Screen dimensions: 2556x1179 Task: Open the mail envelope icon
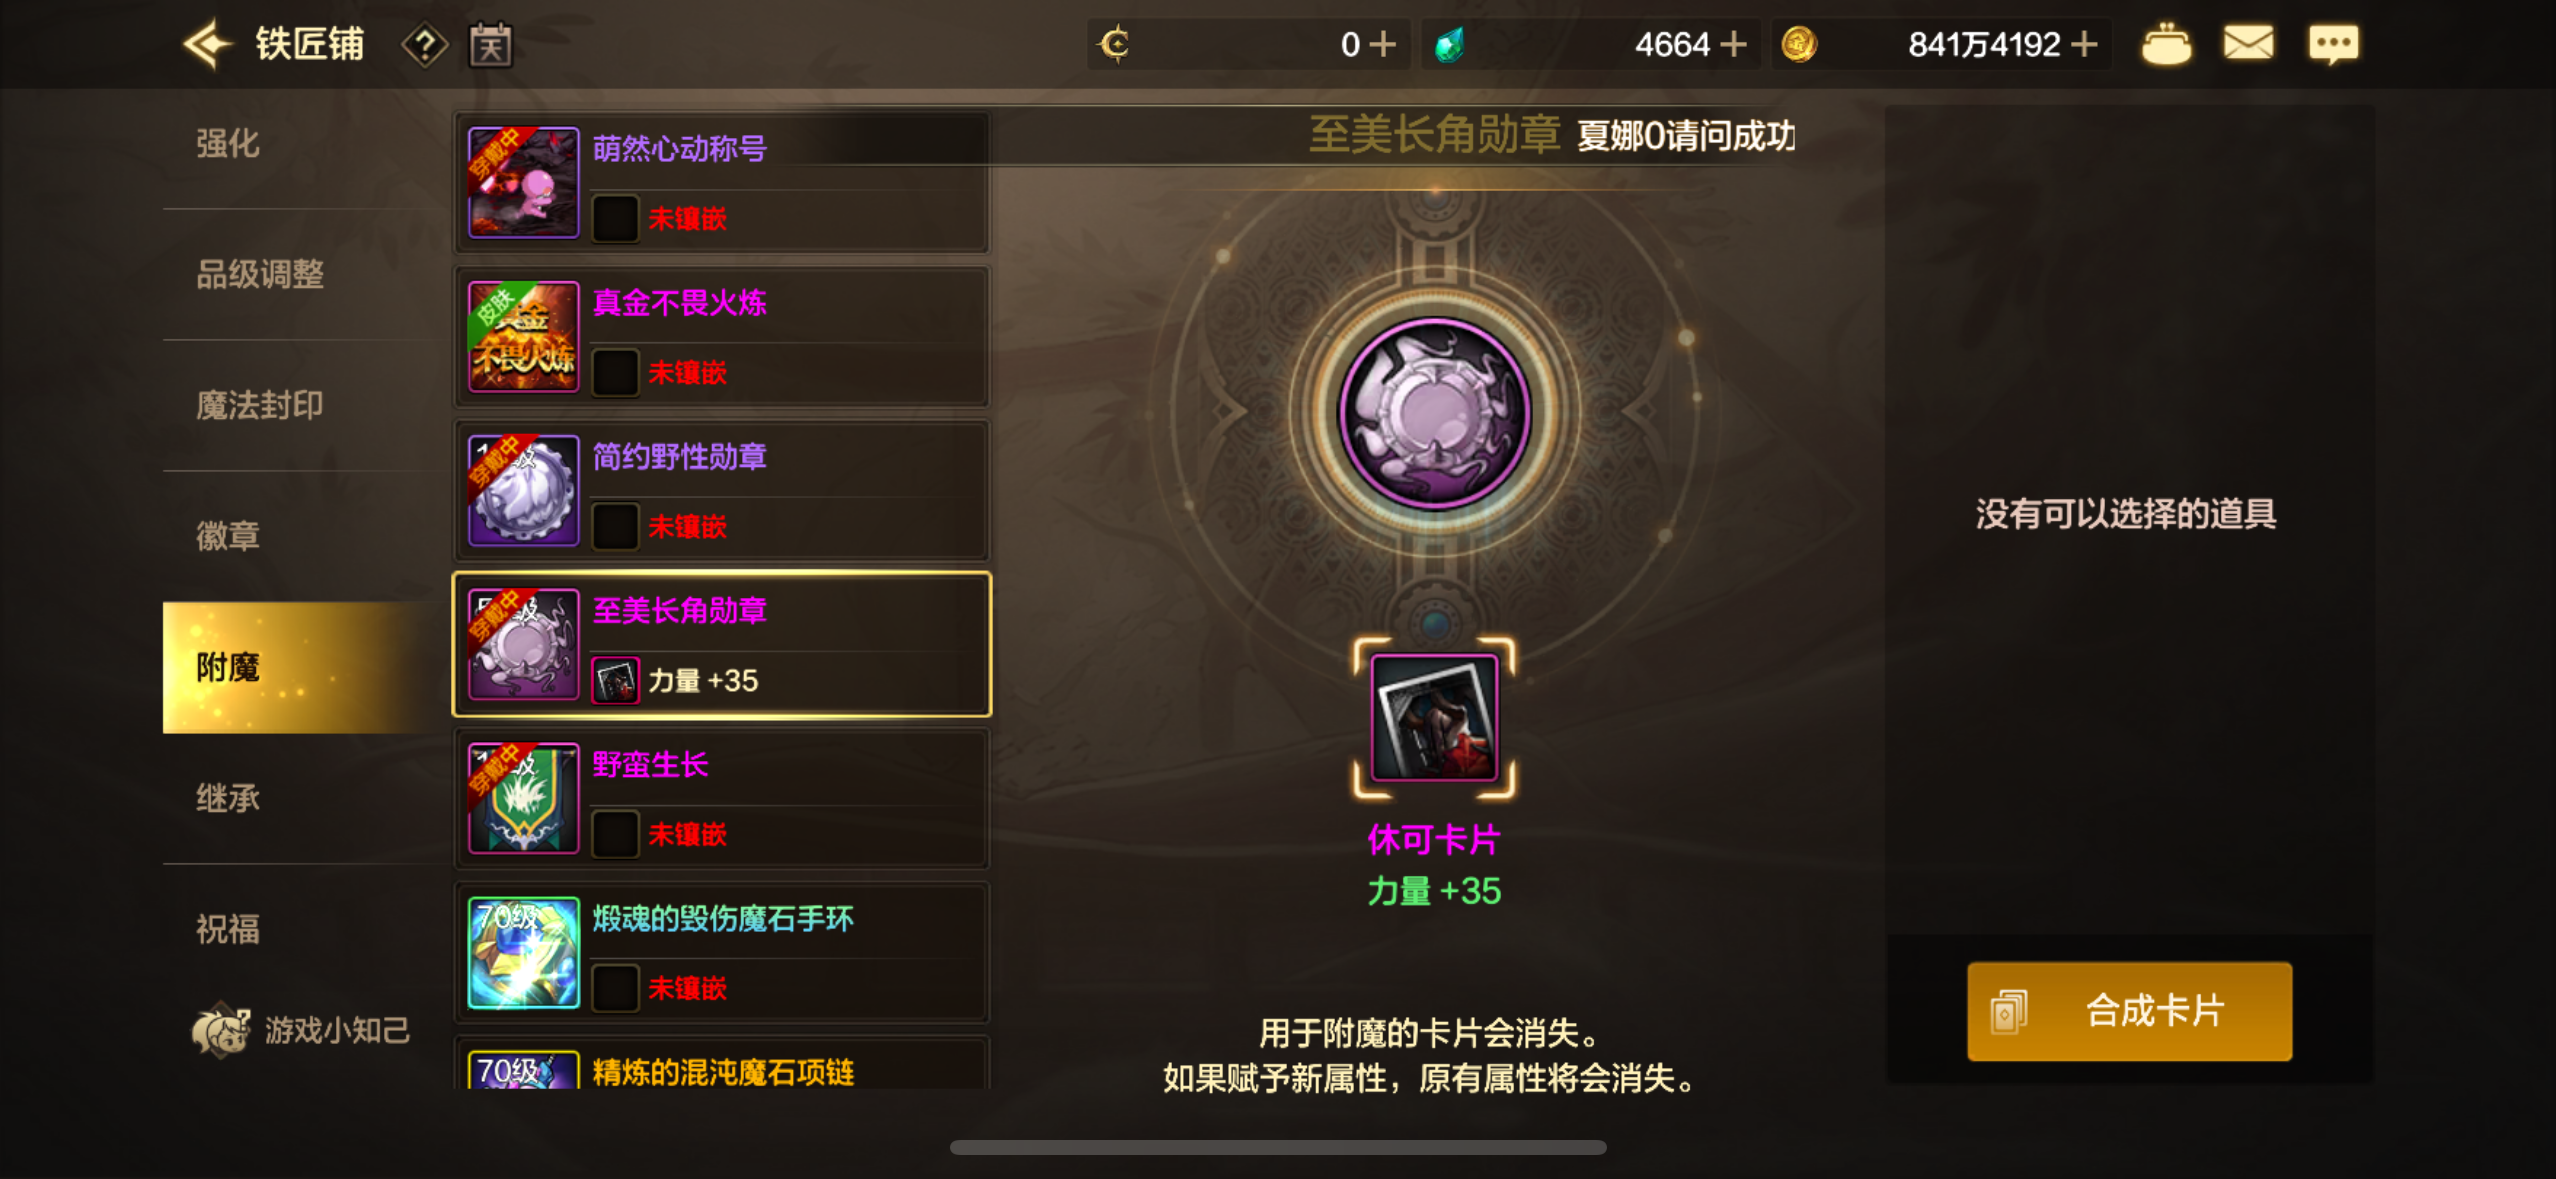pyautogui.click(x=2248, y=44)
